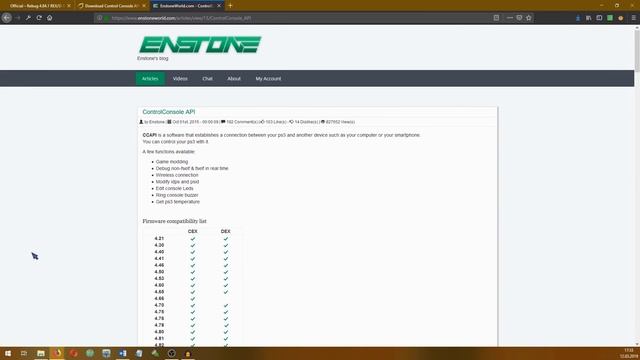The width and height of the screenshot is (640, 360).
Task: Go to the browser home page
Action: [50, 18]
